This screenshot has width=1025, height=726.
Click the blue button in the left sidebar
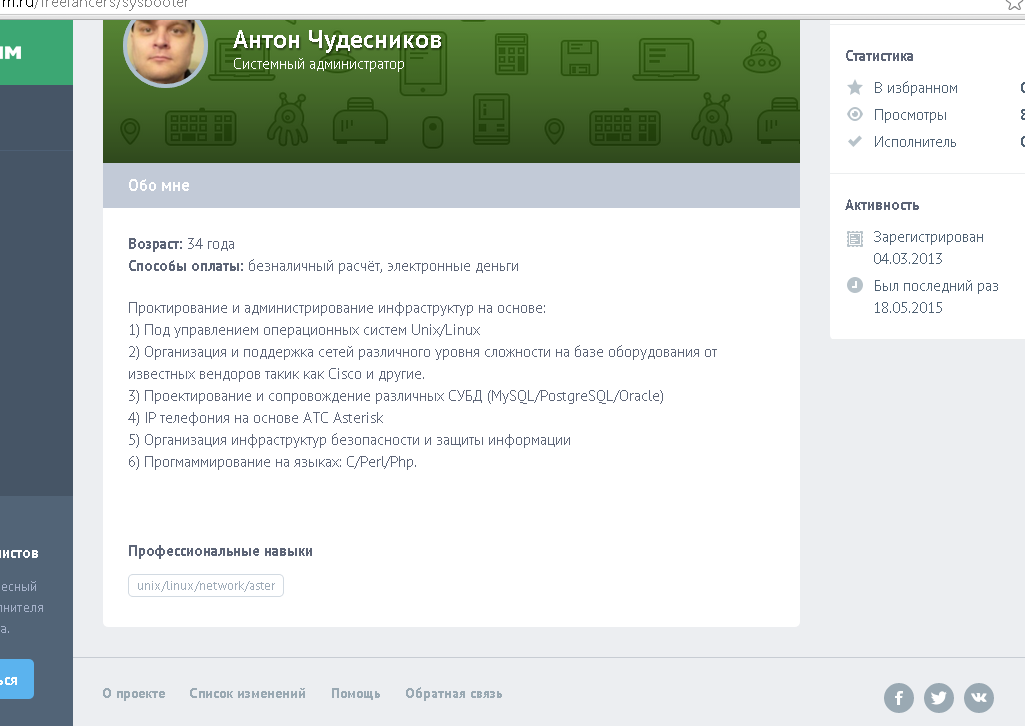(x=16, y=680)
